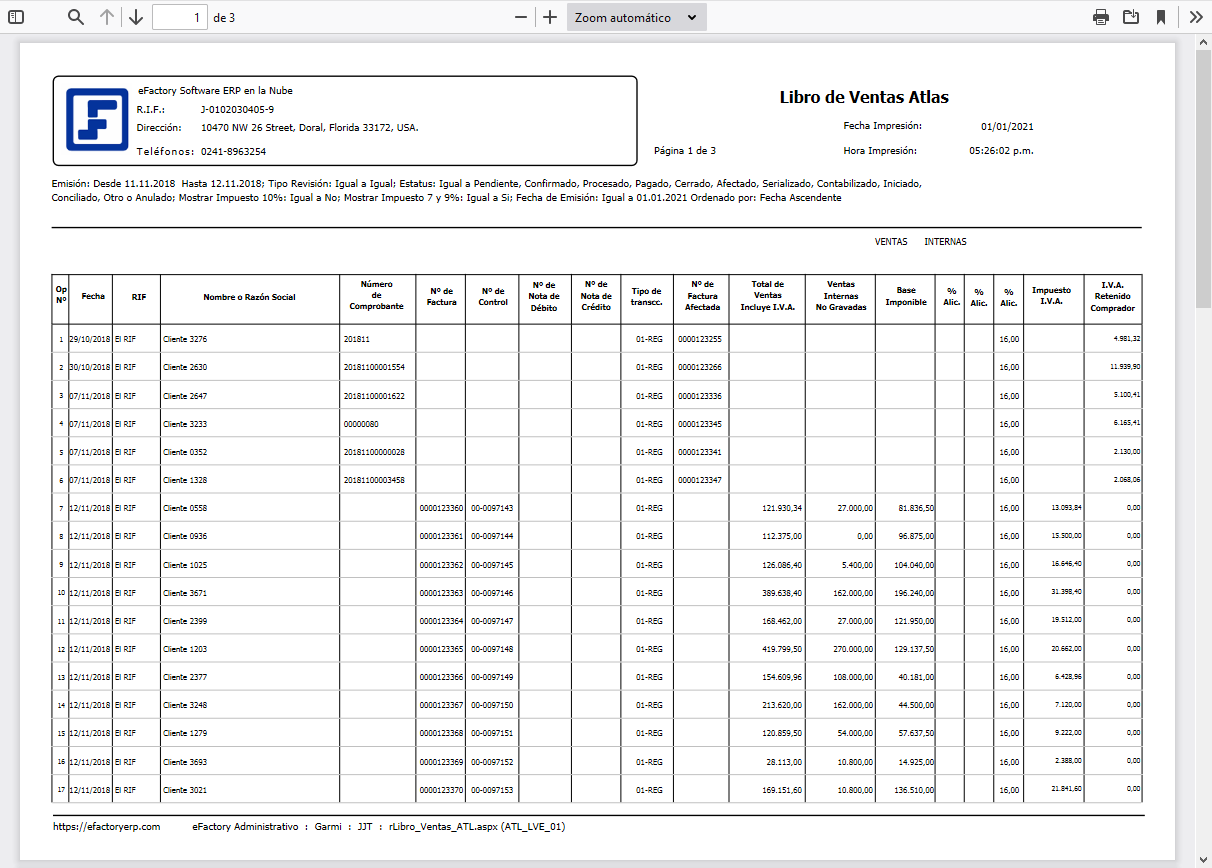This screenshot has height=868, width=1212.
Task: Zoom in with the plus button
Action: pos(549,17)
